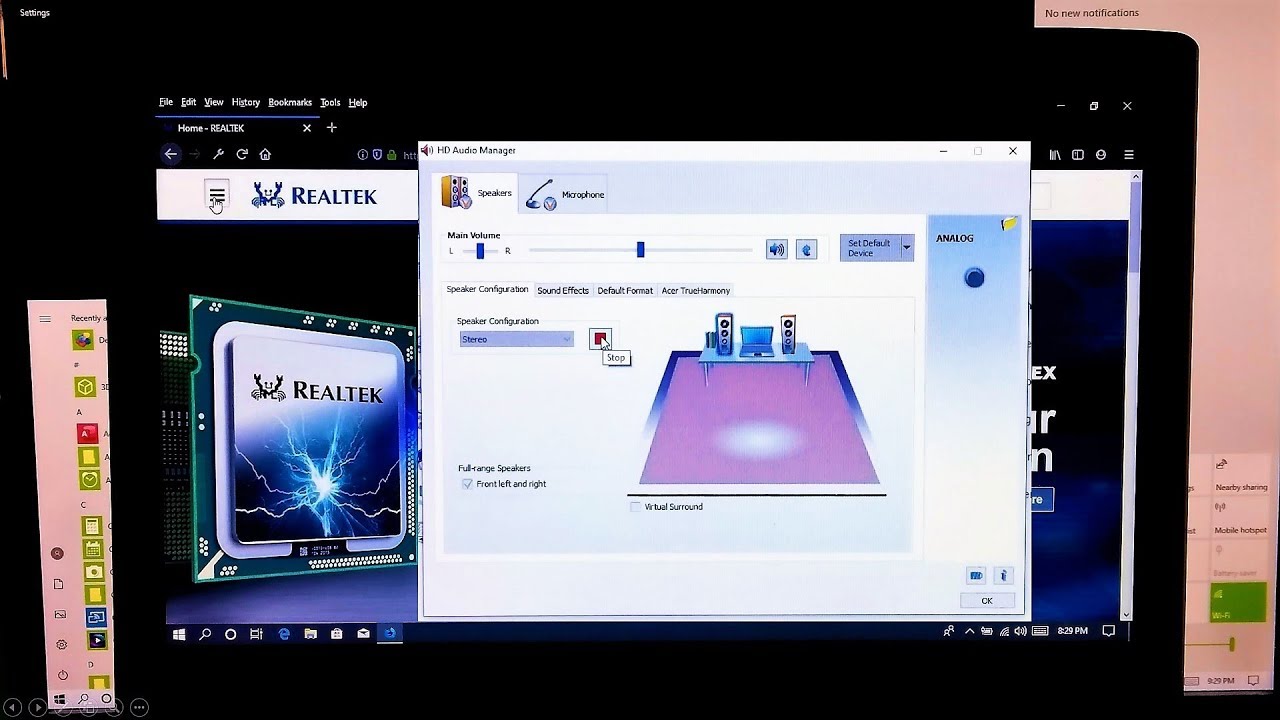This screenshot has width=1280, height=720.
Task: Open the View menu in the browser
Action: 214,102
